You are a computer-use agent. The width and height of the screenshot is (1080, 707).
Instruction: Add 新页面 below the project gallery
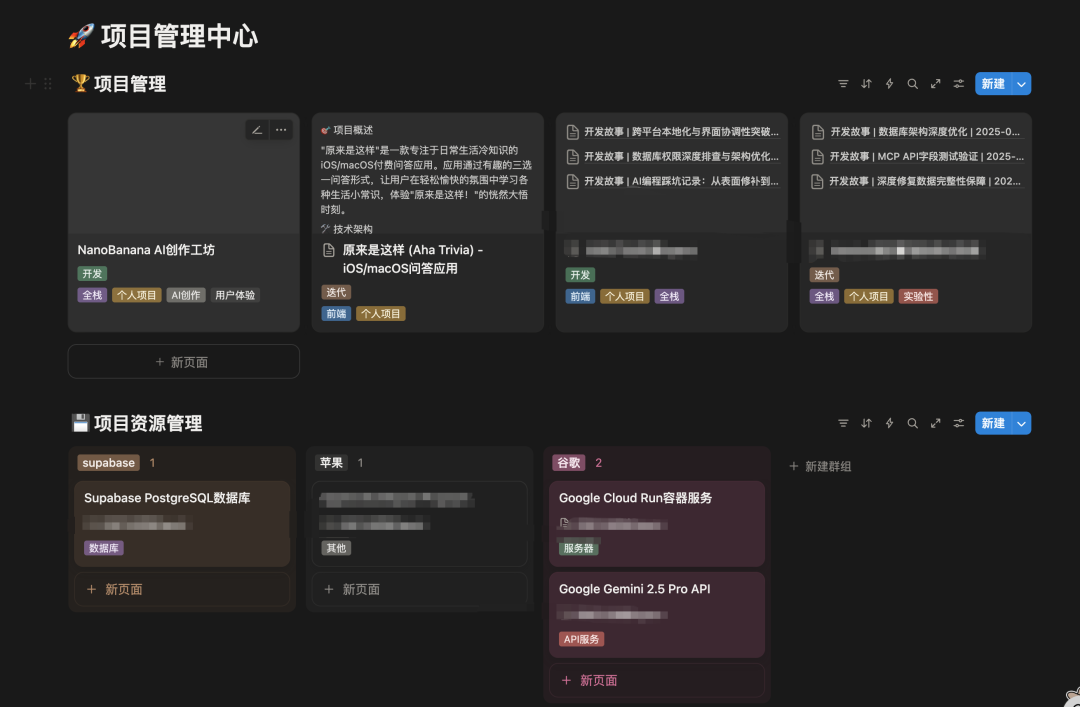point(183,362)
